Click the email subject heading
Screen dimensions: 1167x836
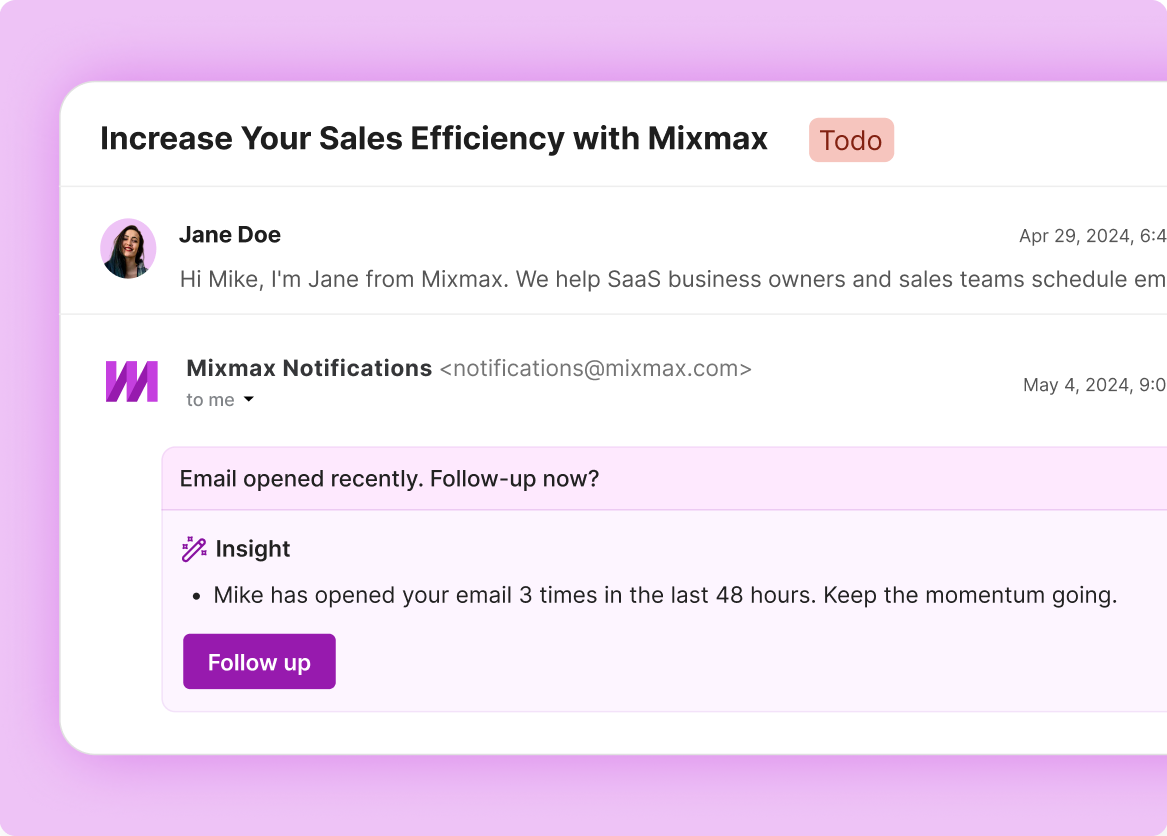(x=434, y=139)
